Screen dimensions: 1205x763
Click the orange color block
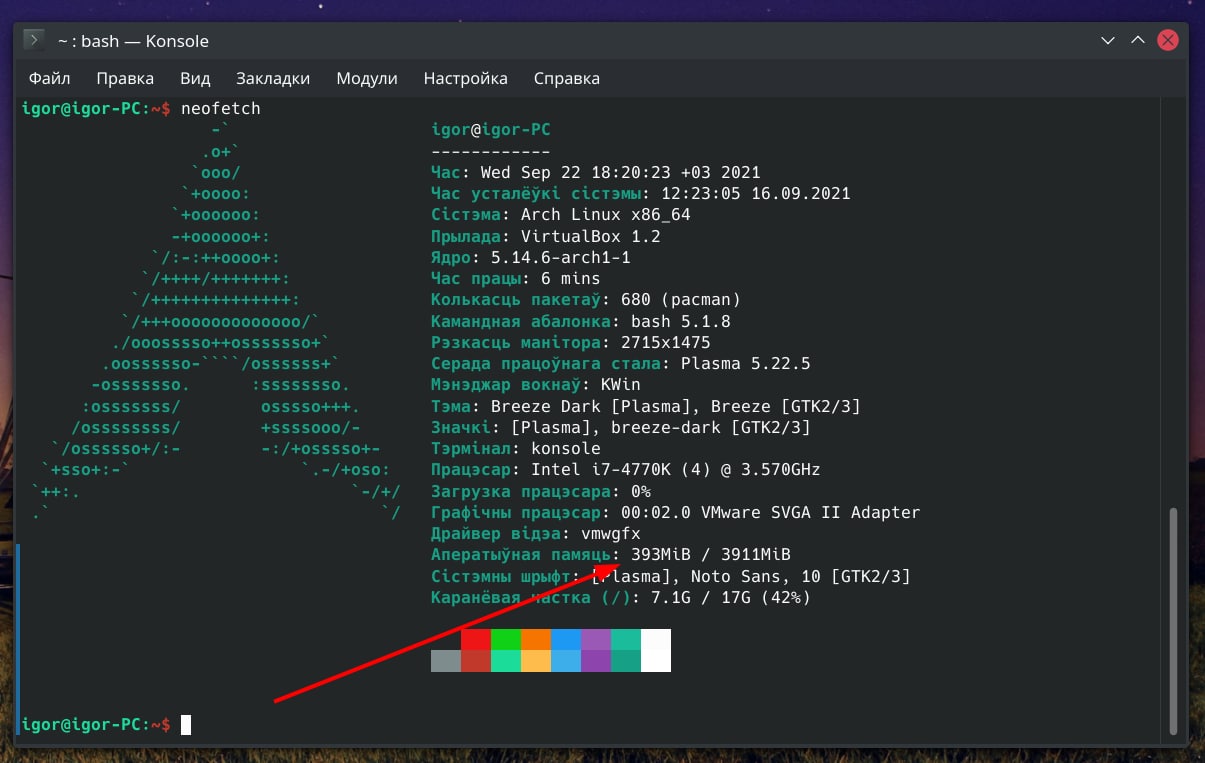click(536, 639)
